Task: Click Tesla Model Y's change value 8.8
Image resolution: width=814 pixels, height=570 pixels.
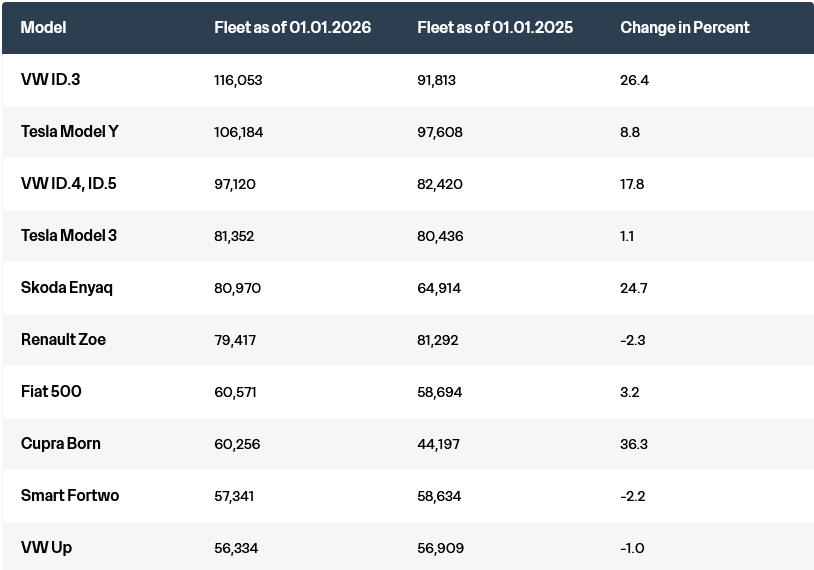Action: (x=630, y=132)
